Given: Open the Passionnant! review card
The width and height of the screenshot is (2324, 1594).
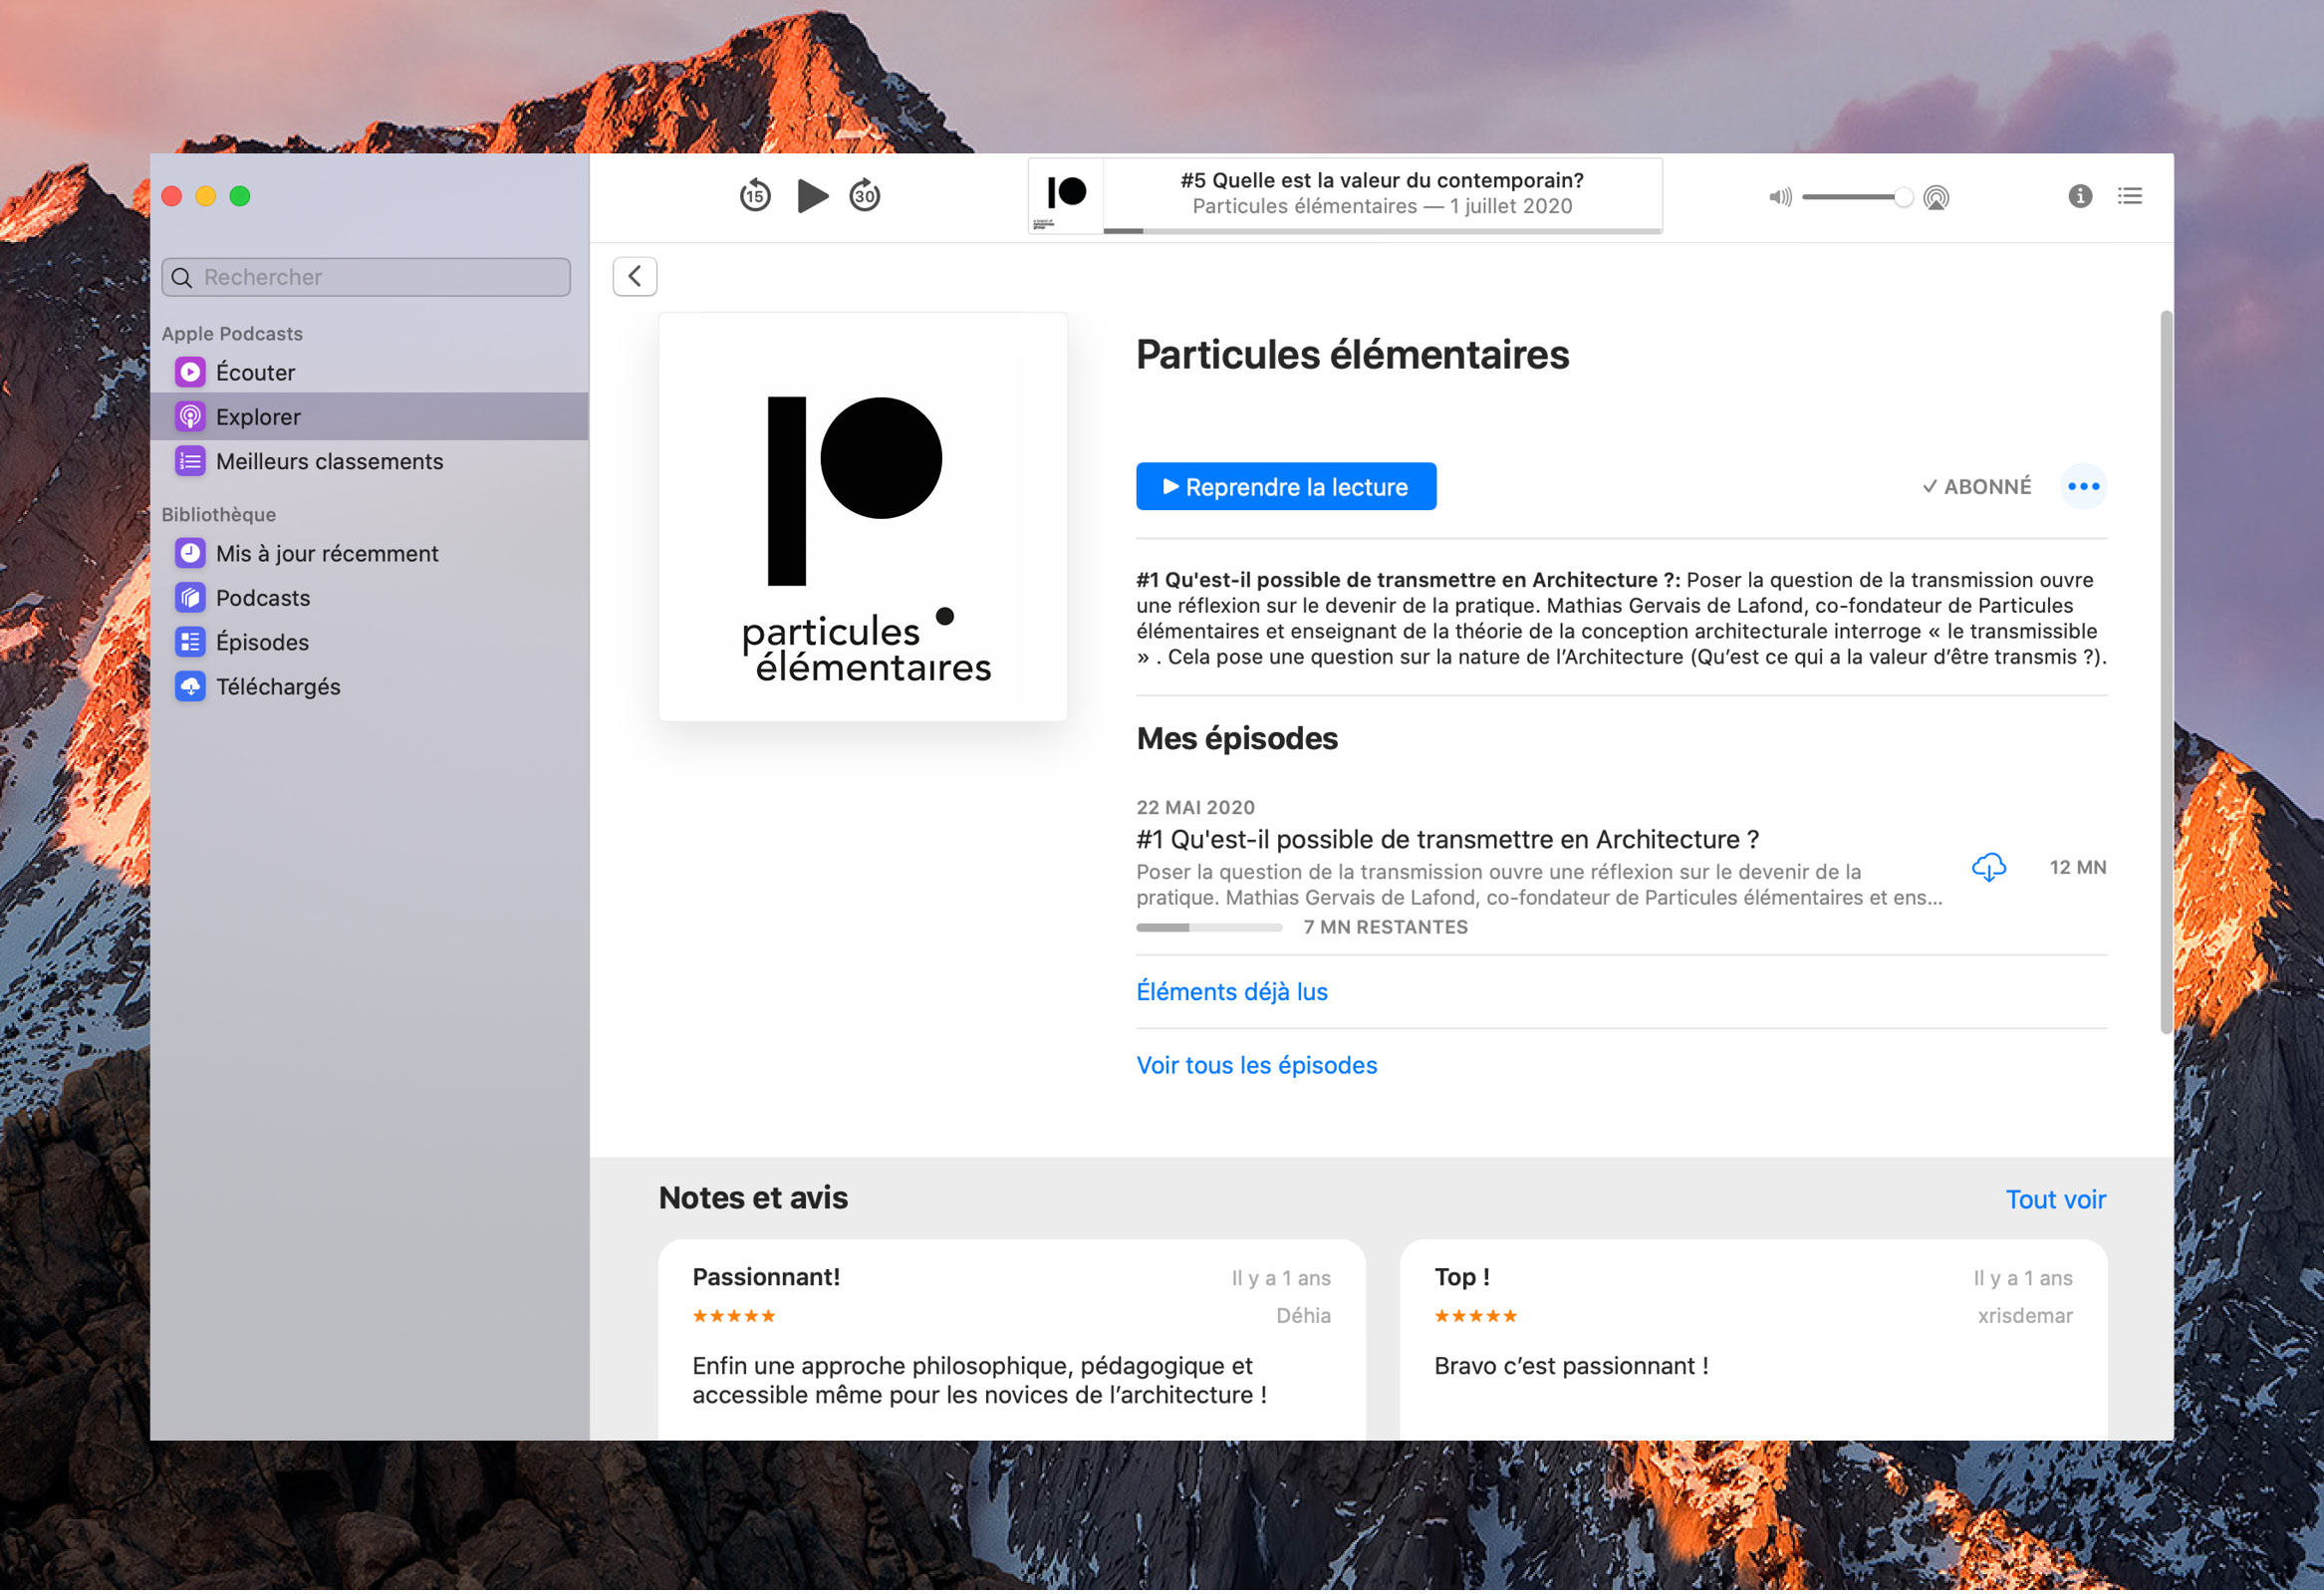Looking at the screenshot, I should [1011, 1341].
